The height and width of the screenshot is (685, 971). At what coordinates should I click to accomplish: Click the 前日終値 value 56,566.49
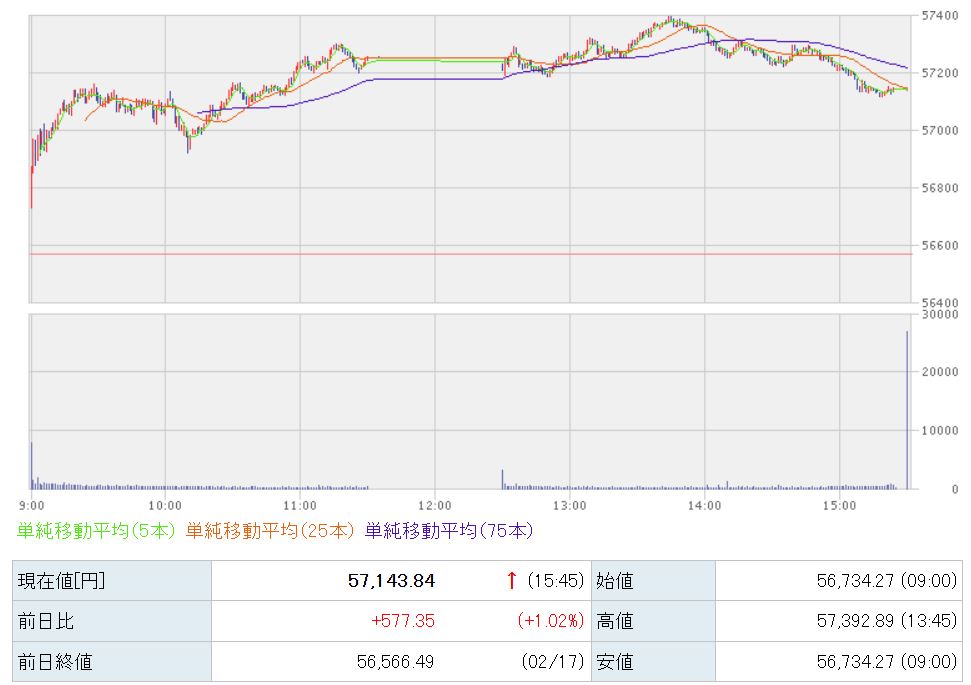coord(395,661)
